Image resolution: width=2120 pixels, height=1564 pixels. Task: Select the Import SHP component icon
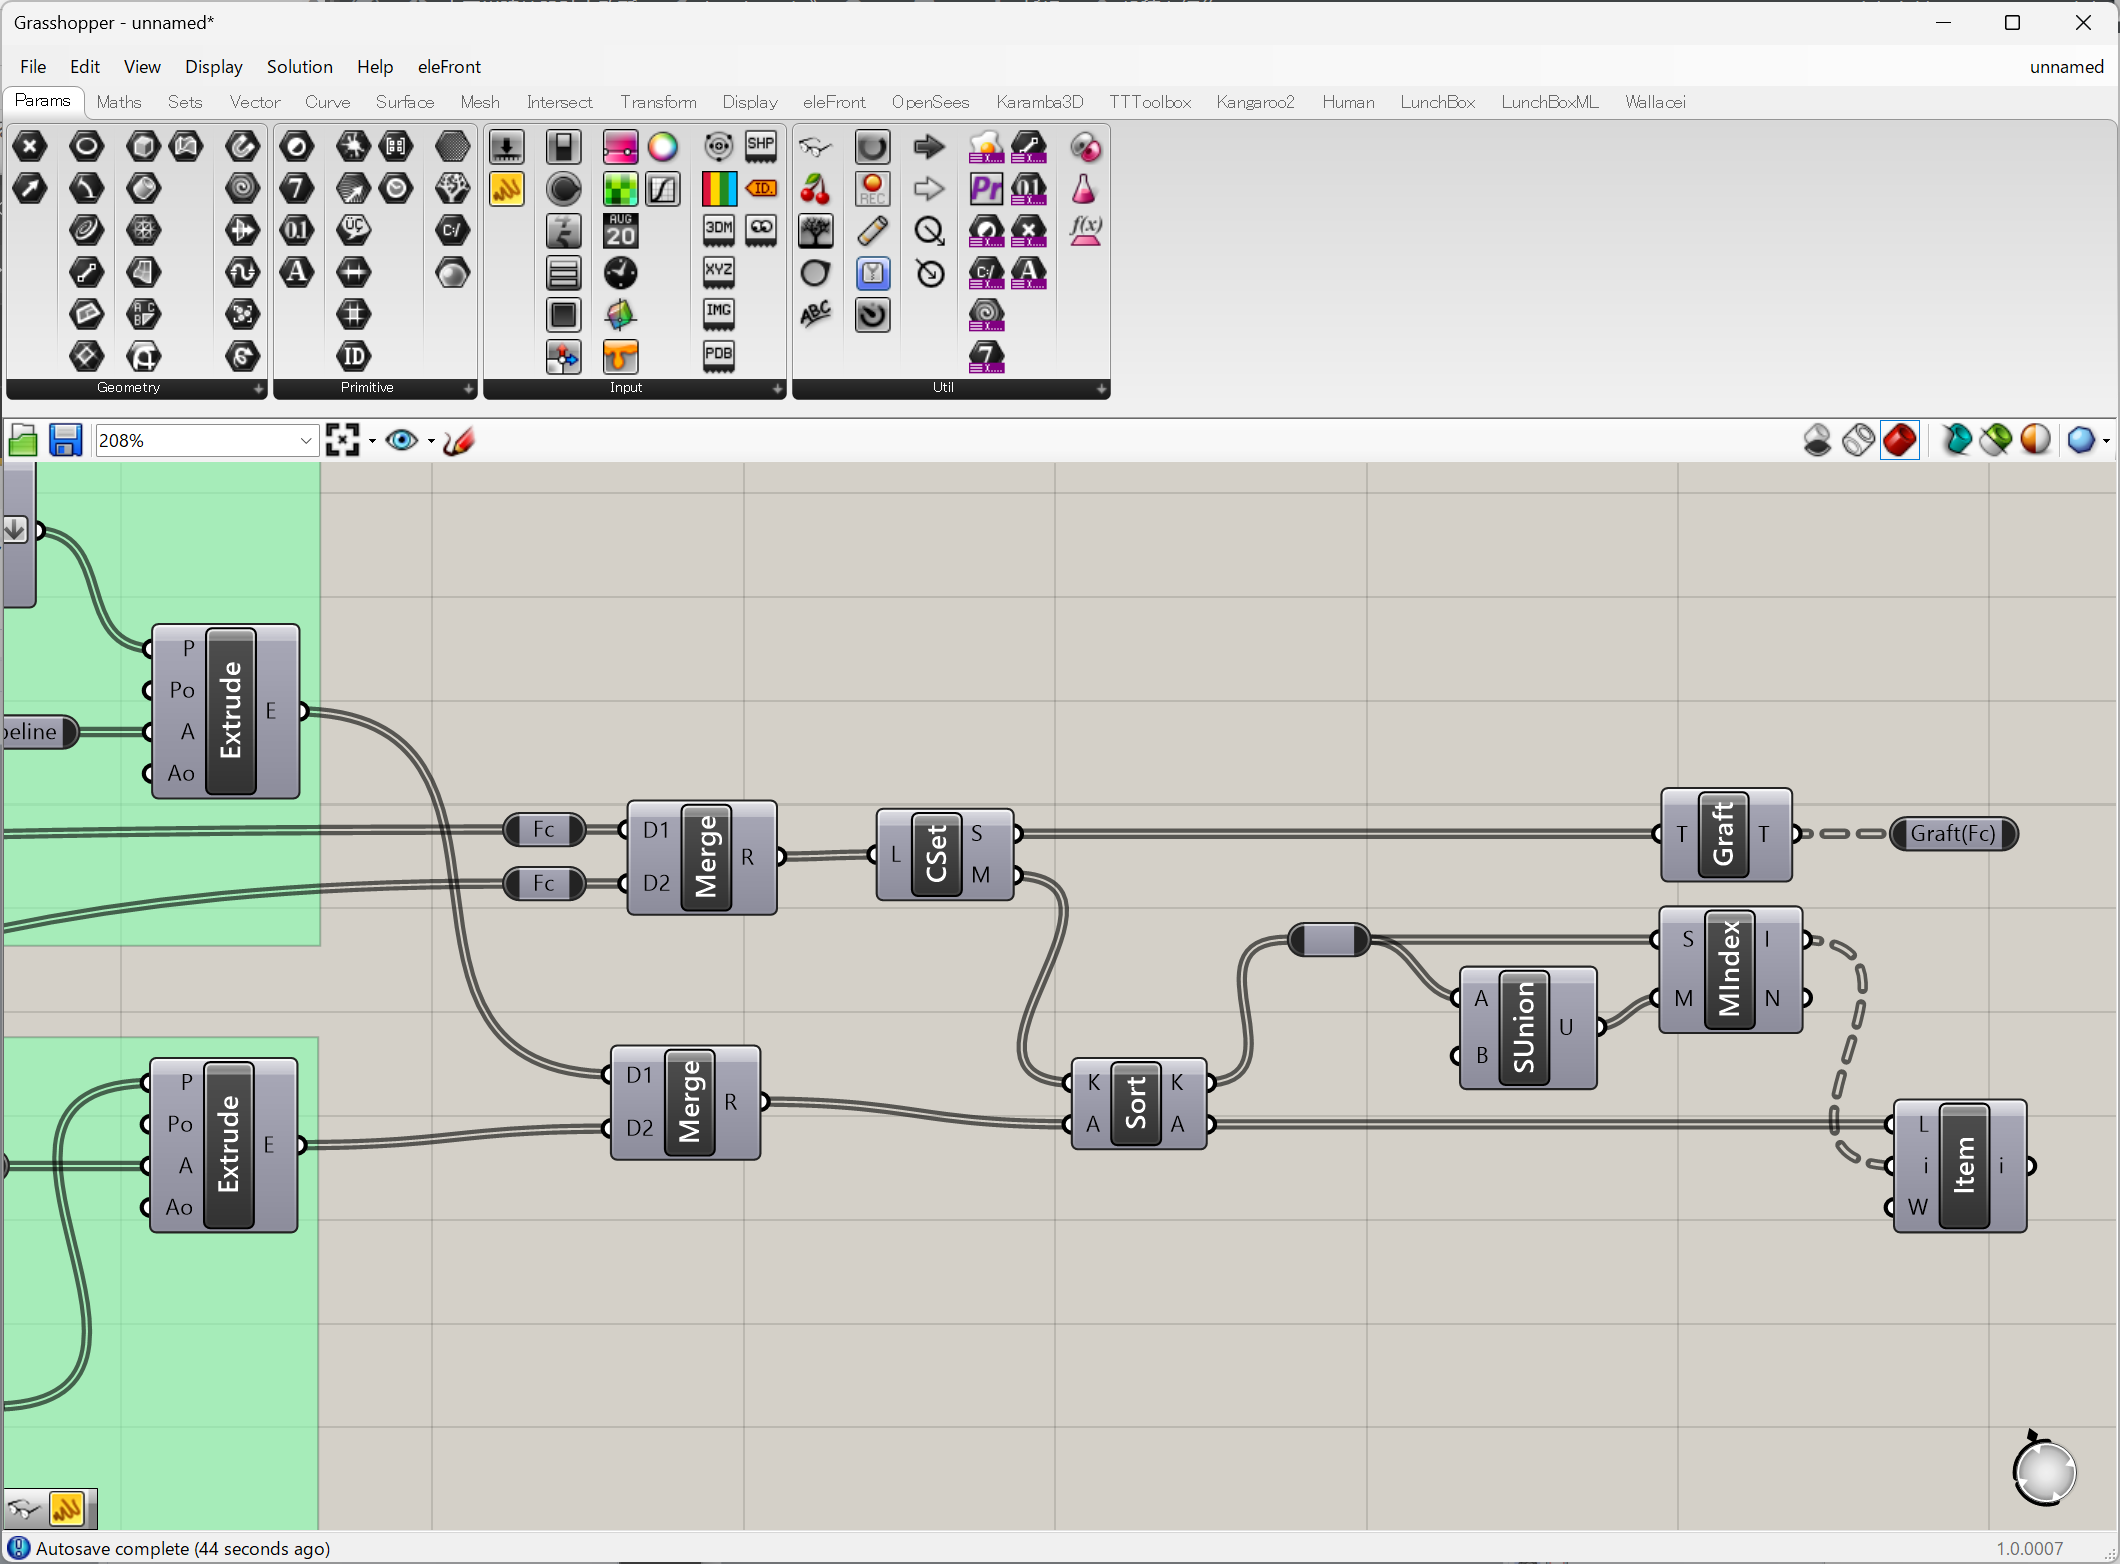coord(761,147)
